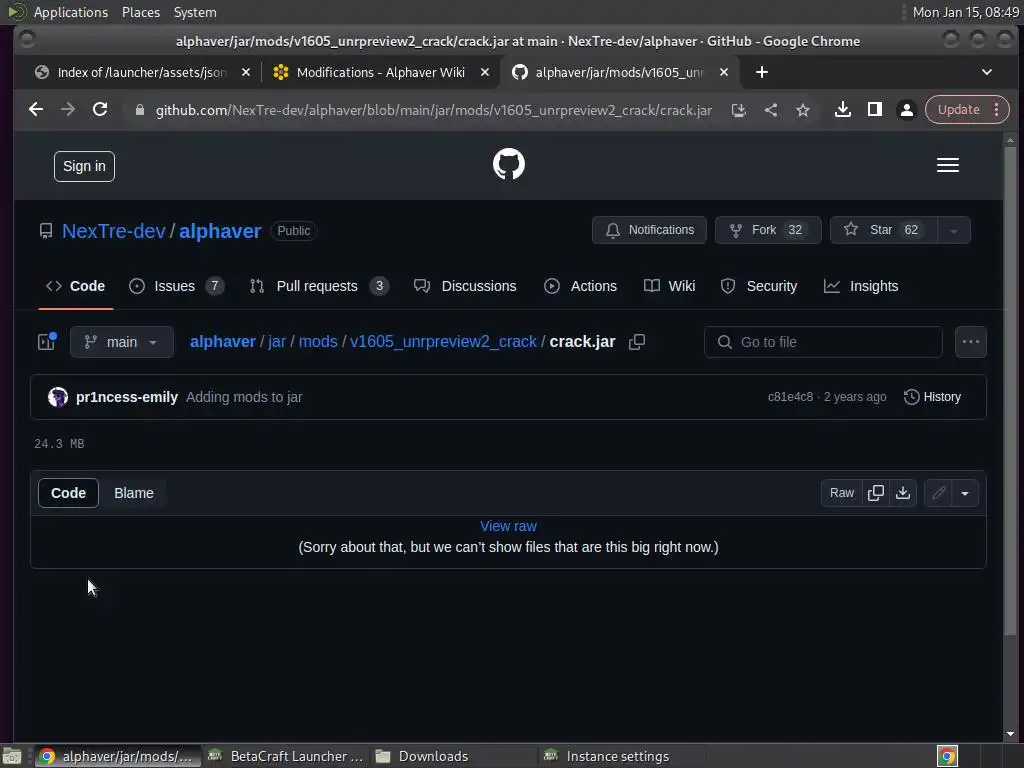Open new browser tab with plus
Image resolution: width=1024 pixels, height=768 pixels.
pos(761,72)
